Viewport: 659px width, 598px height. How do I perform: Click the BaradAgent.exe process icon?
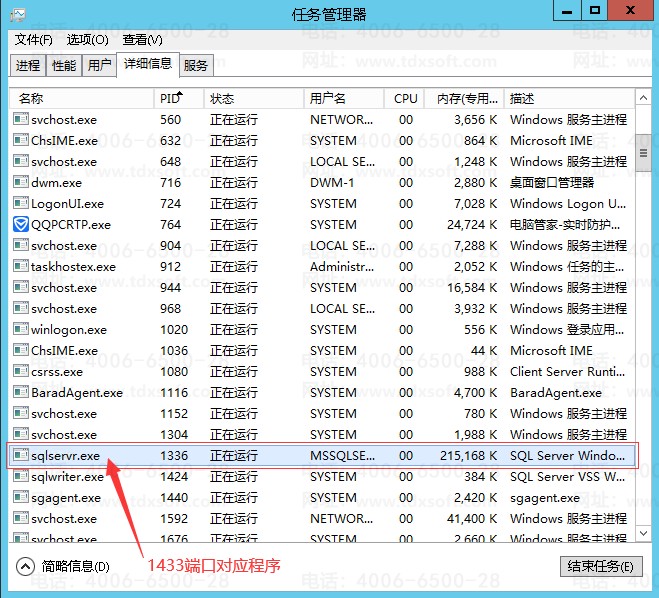[x=21, y=393]
